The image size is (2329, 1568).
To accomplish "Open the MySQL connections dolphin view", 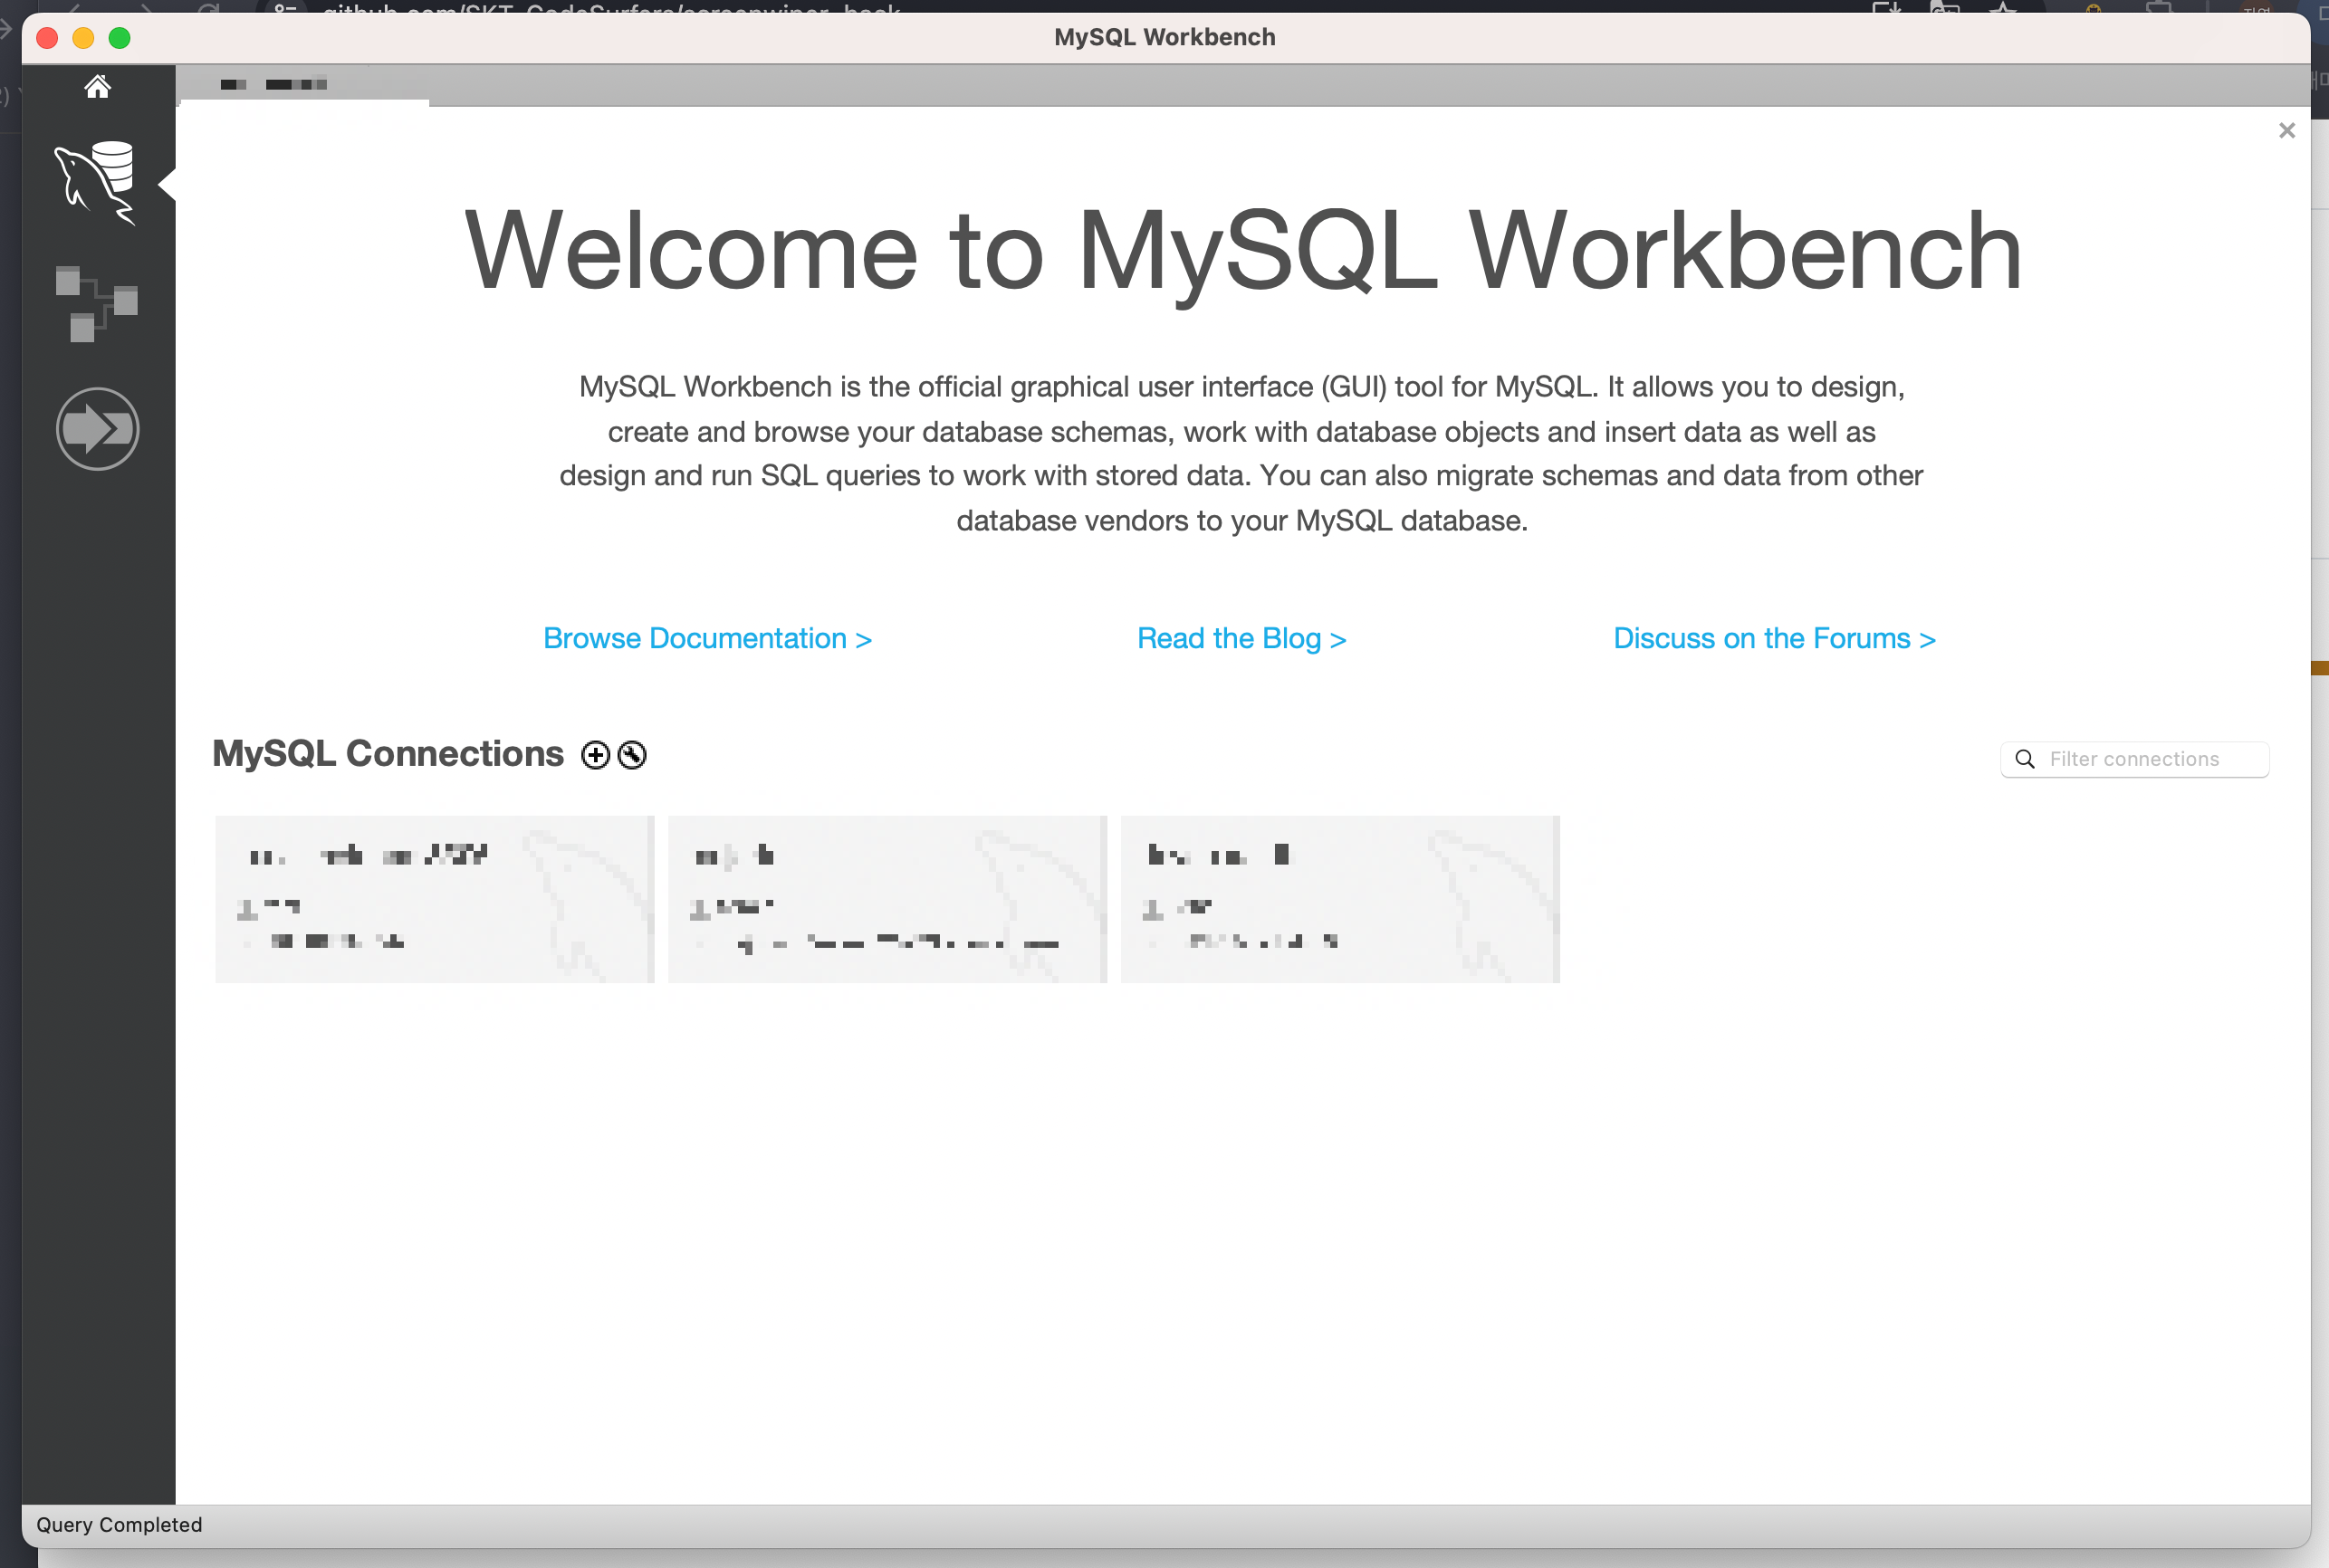I will pos(97,182).
